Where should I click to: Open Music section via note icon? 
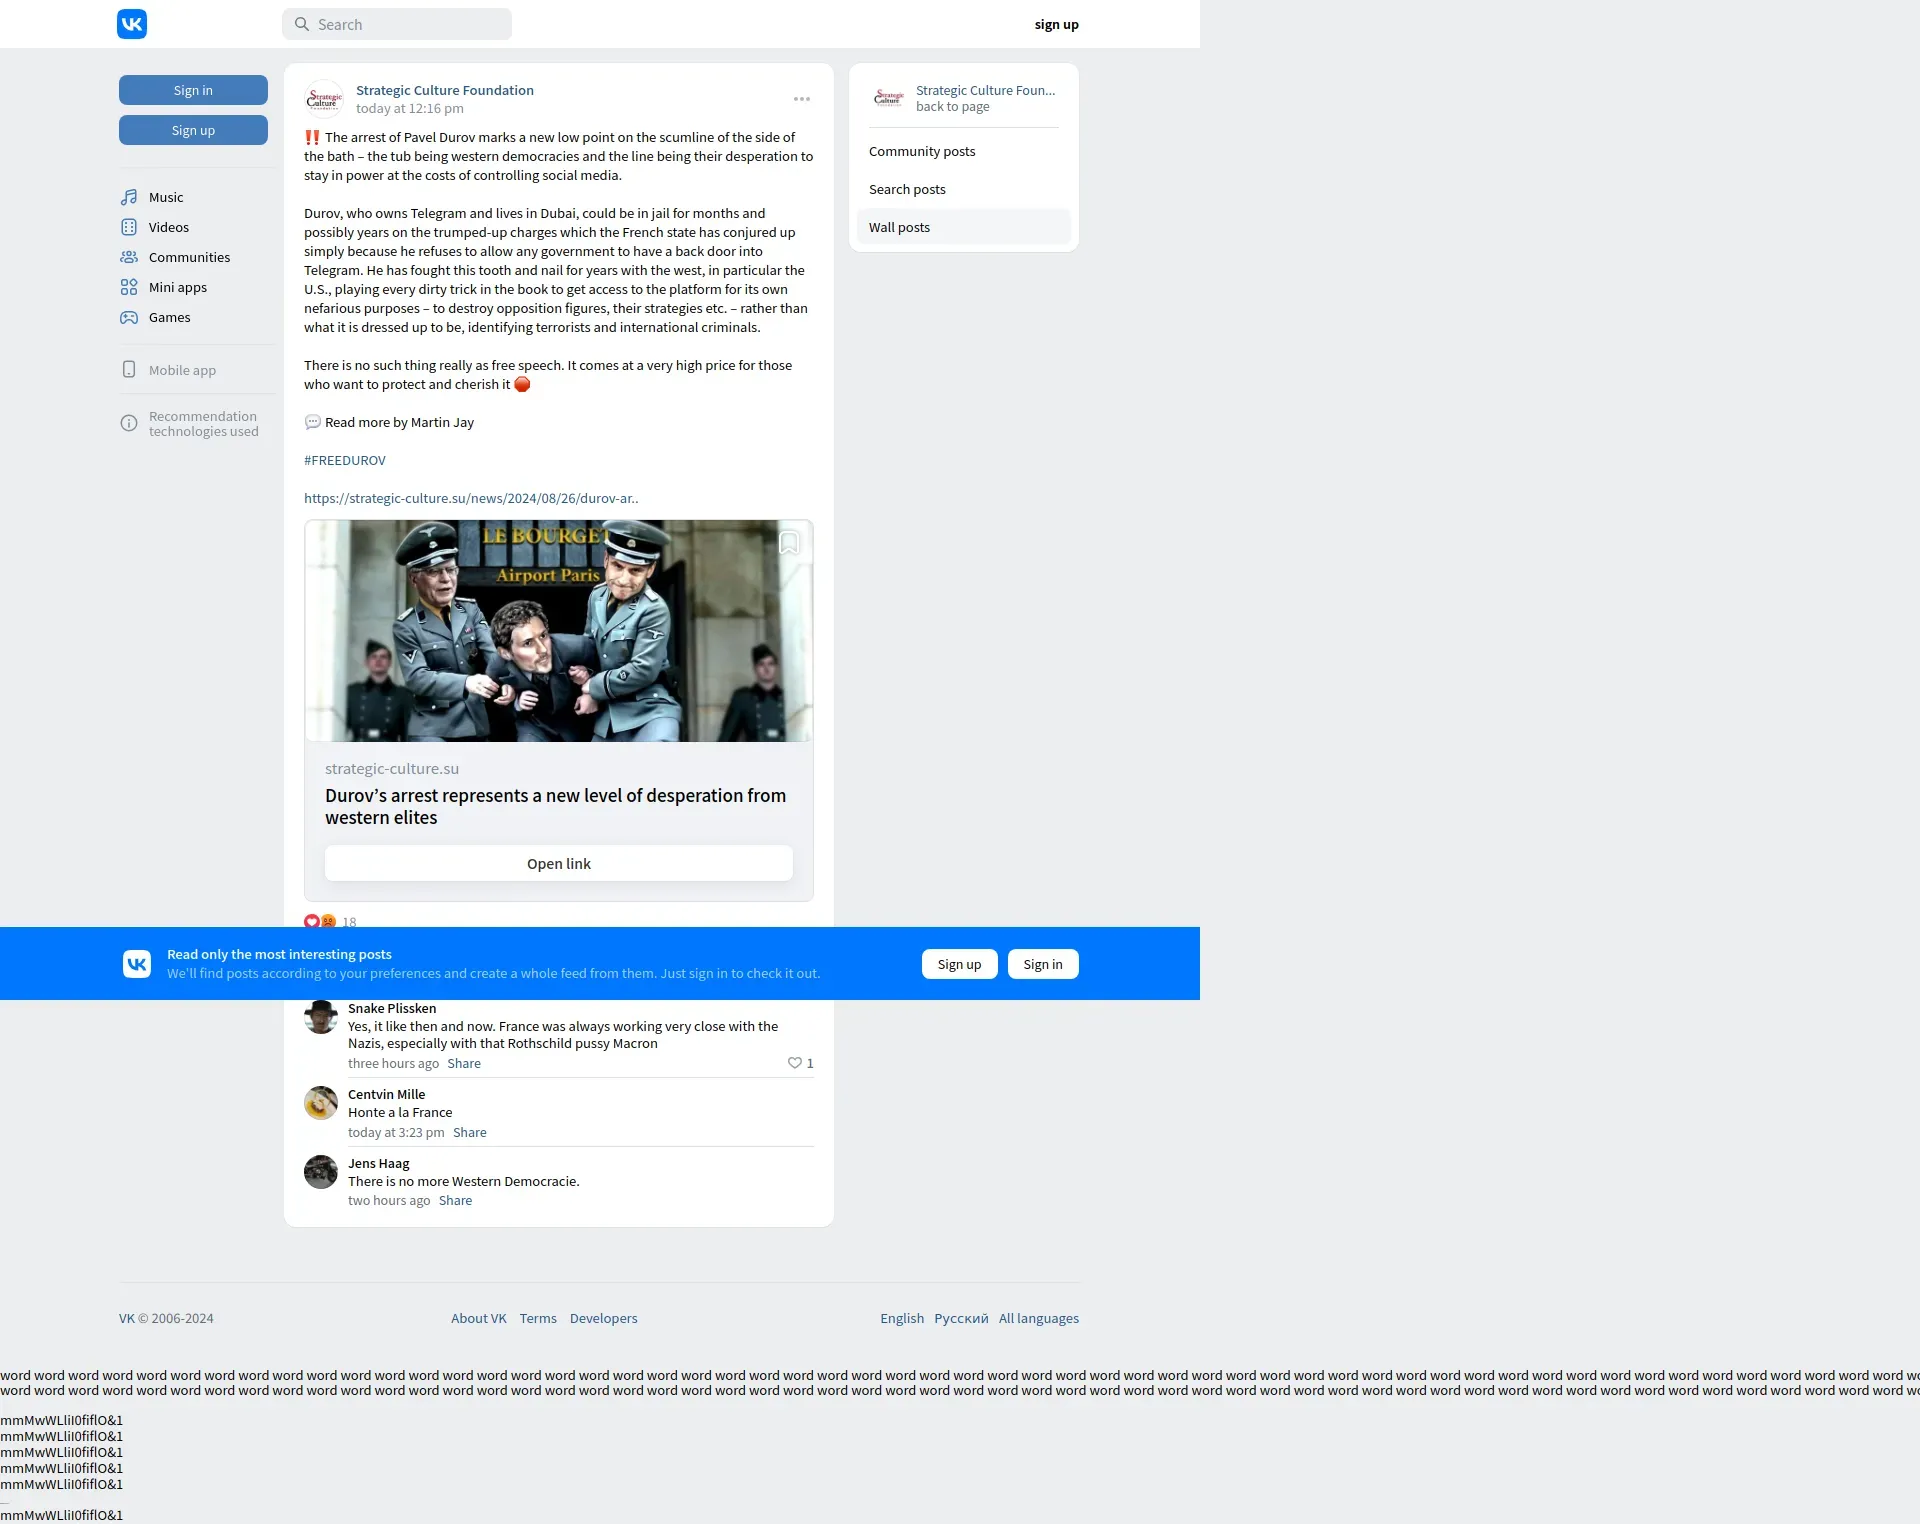point(129,197)
